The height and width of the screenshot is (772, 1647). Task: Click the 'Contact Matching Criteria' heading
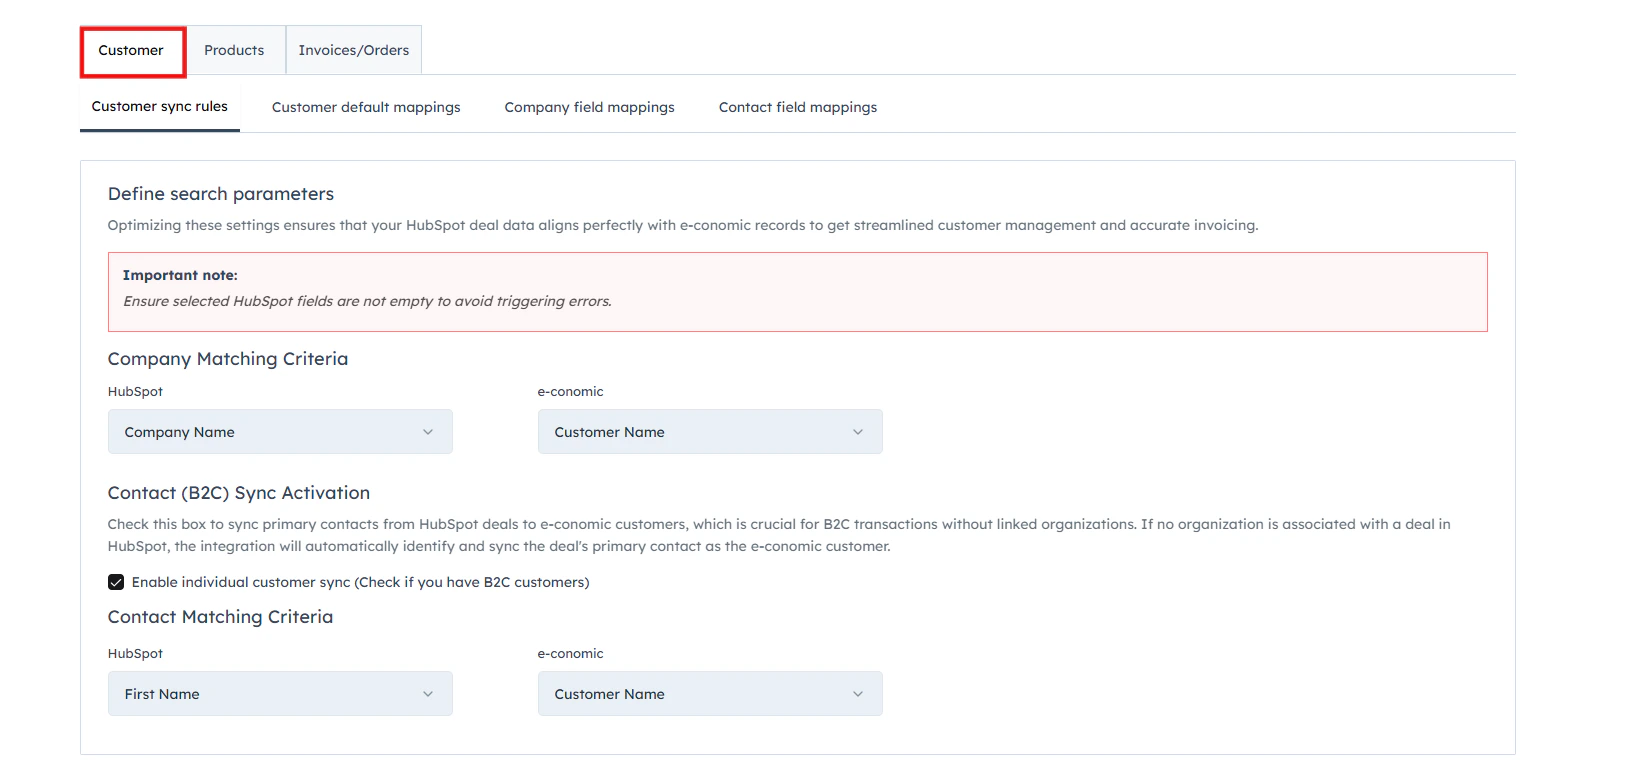(x=220, y=617)
